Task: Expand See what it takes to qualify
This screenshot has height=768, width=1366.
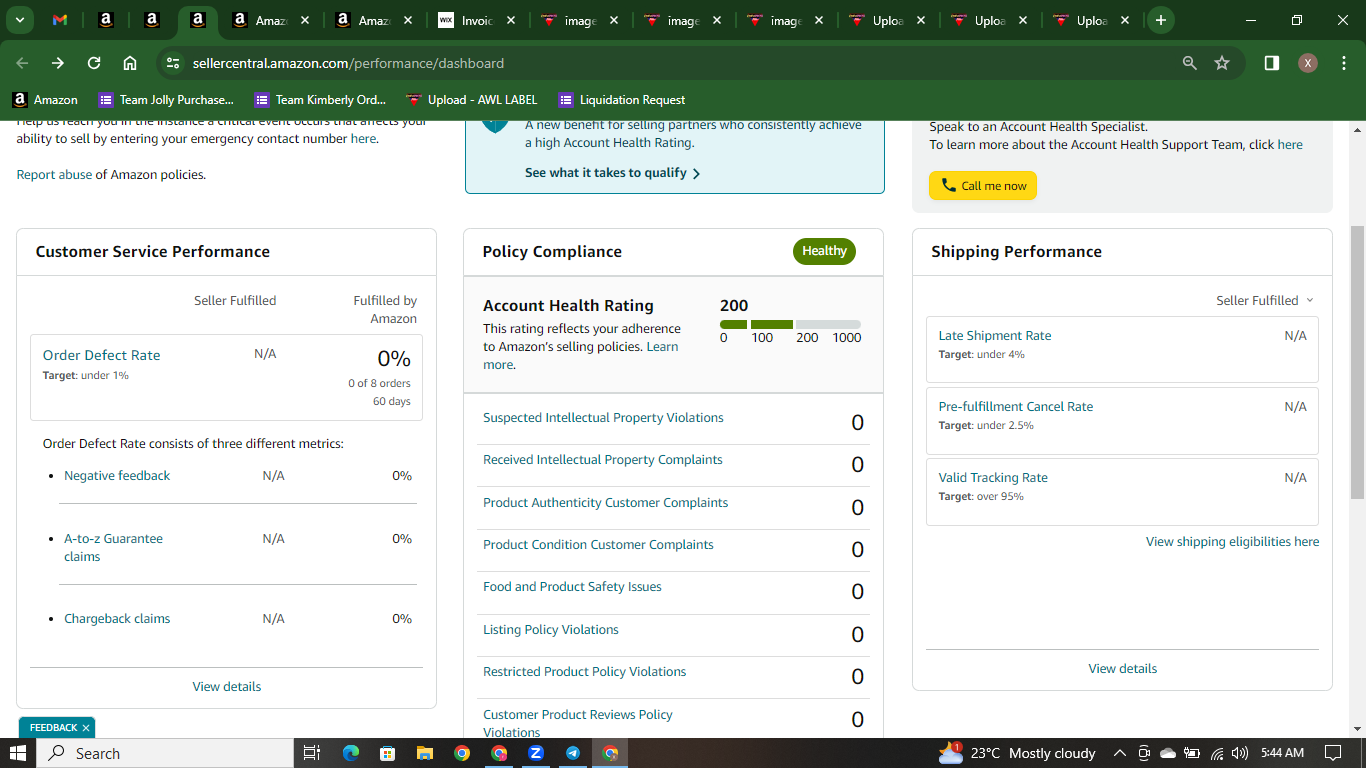Action: 612,173
